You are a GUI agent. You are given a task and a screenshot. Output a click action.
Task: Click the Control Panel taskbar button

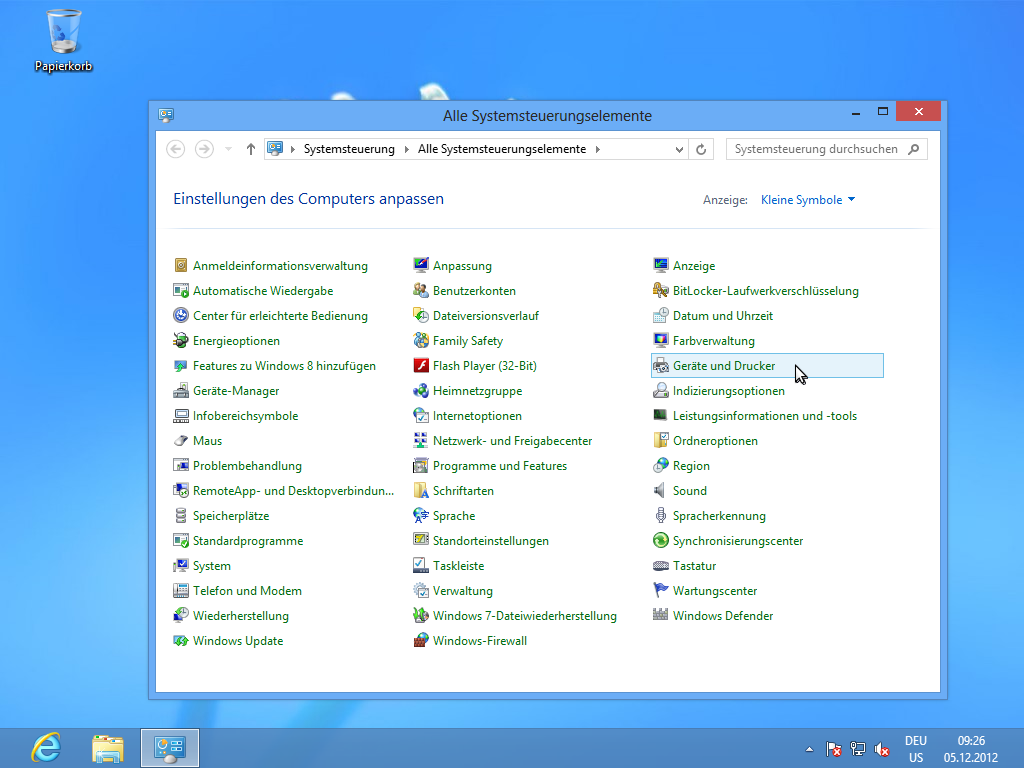point(170,748)
